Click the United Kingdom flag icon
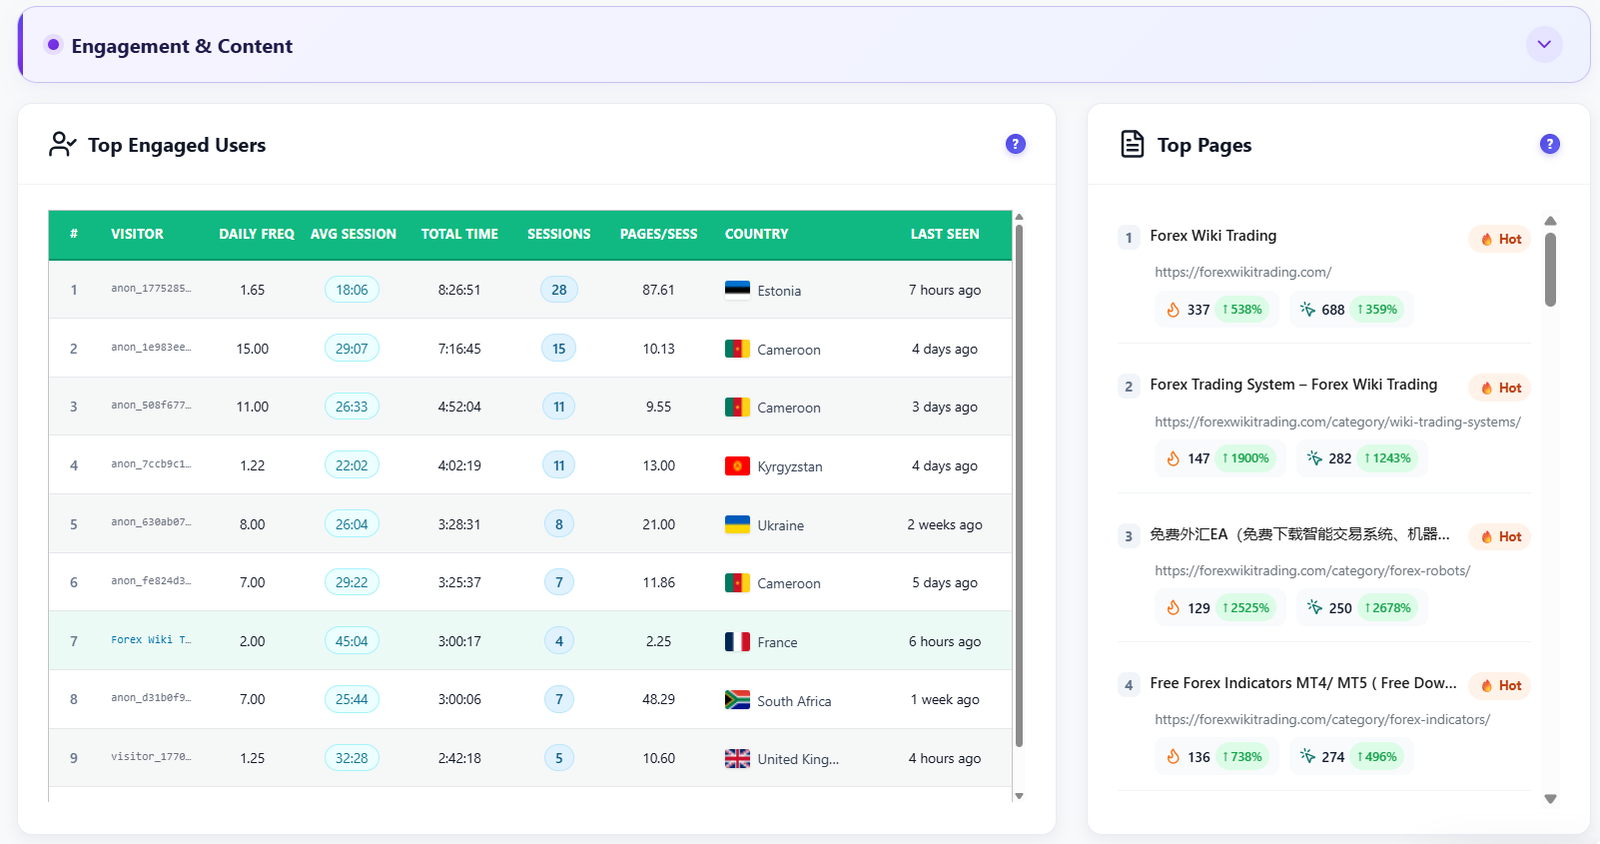The width and height of the screenshot is (1600, 844). click(x=737, y=759)
